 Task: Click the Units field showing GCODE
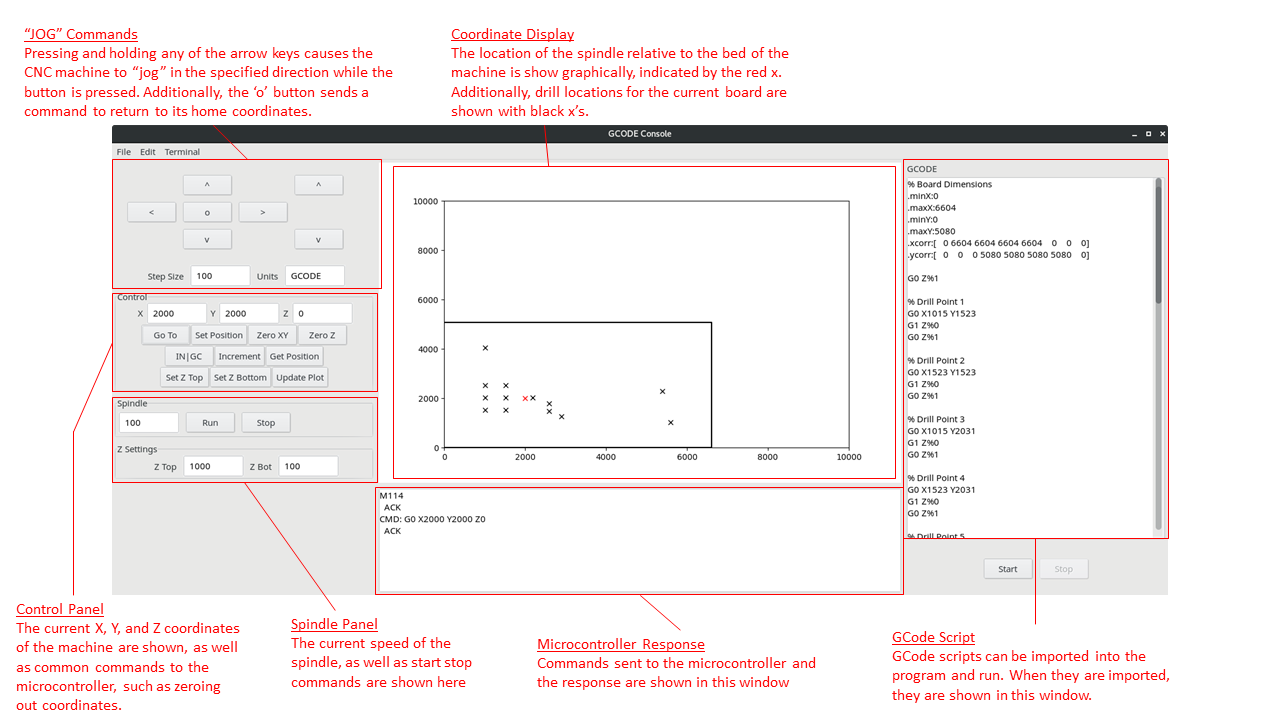coord(315,276)
